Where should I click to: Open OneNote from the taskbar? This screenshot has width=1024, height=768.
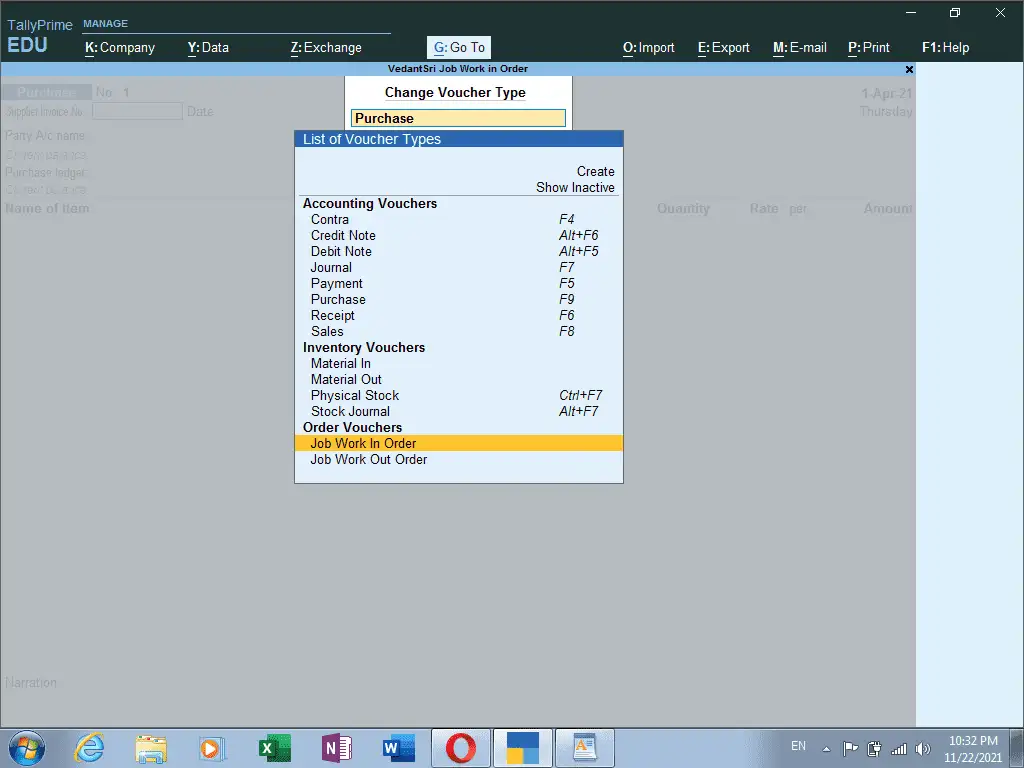pos(337,748)
